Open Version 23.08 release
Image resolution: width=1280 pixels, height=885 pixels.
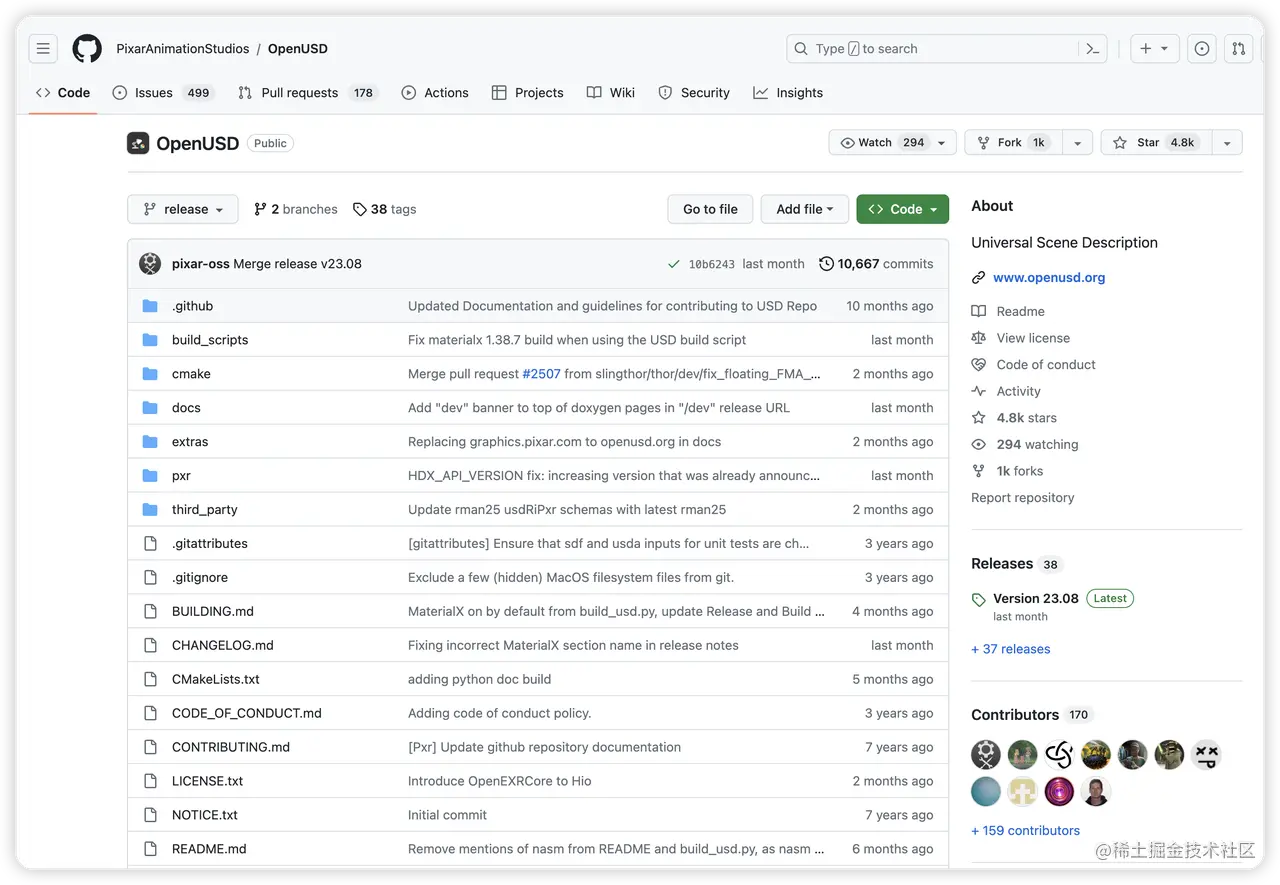click(1036, 599)
